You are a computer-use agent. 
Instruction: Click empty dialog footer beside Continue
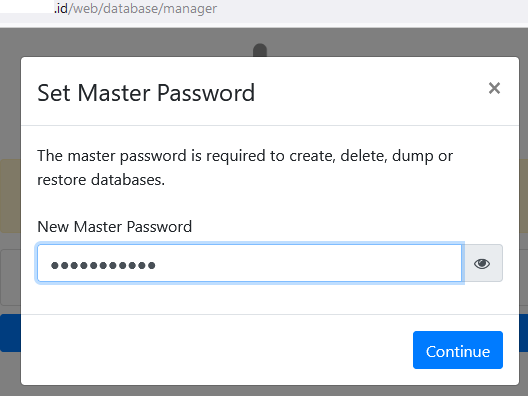217,350
